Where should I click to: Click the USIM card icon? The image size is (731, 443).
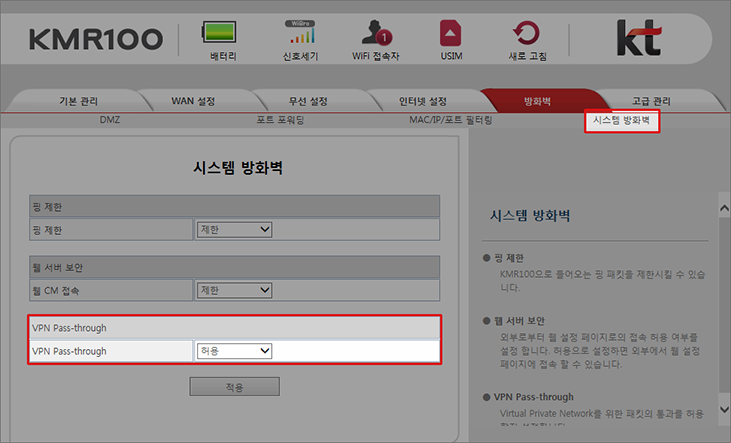pyautogui.click(x=451, y=31)
